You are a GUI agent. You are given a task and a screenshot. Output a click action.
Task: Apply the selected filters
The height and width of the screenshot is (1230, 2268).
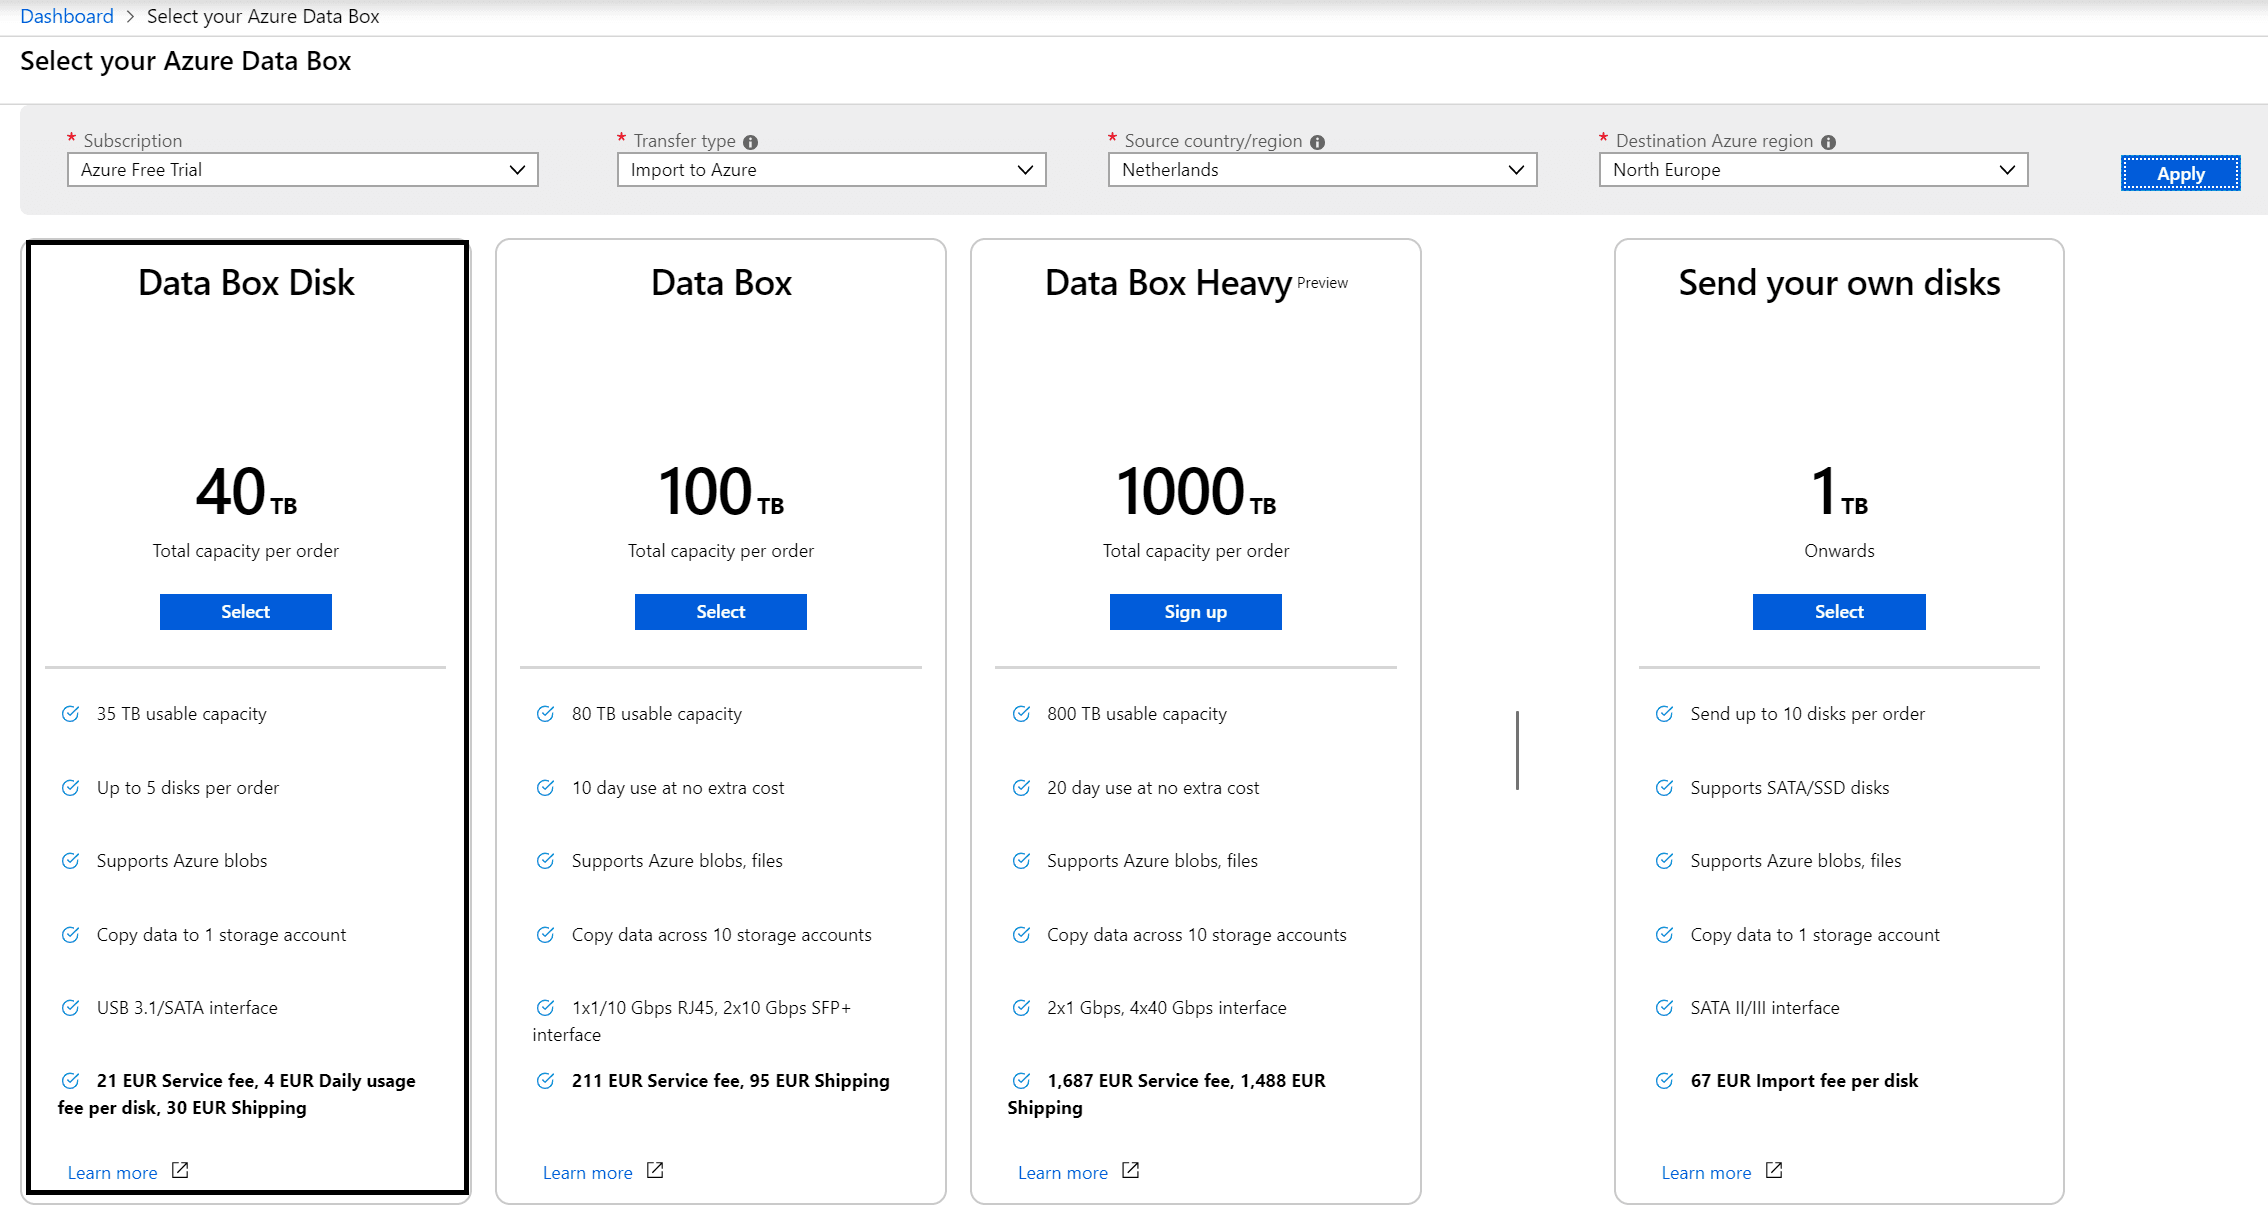pyautogui.click(x=2180, y=172)
